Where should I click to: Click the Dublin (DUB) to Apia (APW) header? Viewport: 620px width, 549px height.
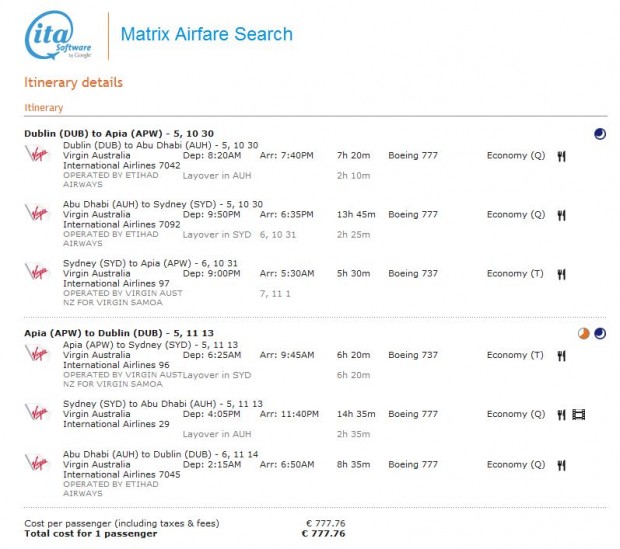118,133
